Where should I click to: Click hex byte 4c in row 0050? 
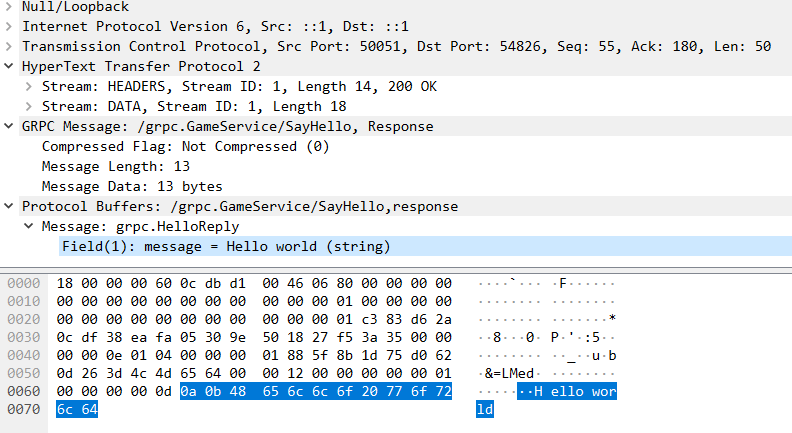click(138, 373)
